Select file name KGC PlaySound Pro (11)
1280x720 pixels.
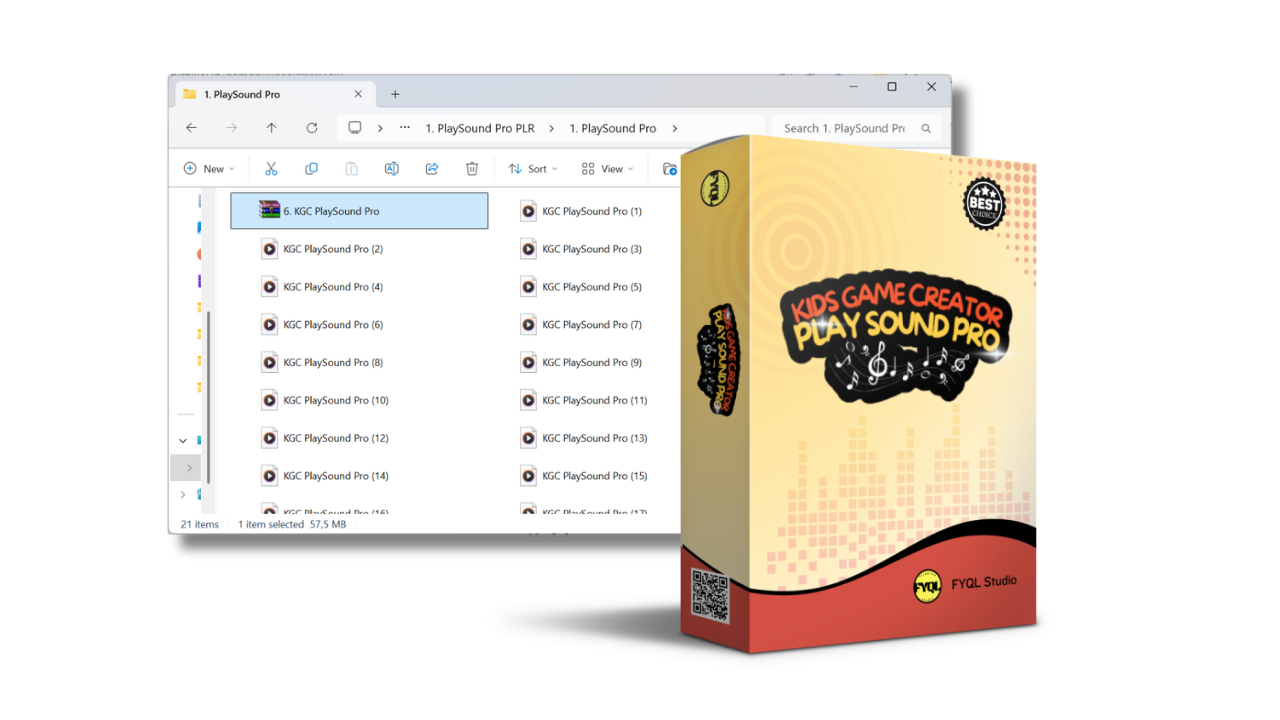coord(595,400)
